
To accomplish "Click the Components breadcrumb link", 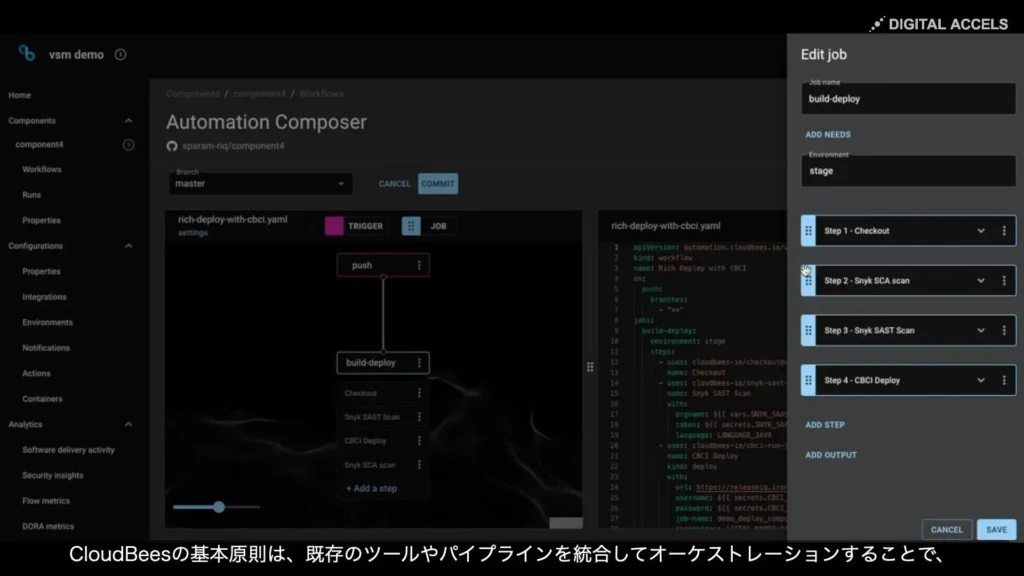I will click(x=193, y=94).
